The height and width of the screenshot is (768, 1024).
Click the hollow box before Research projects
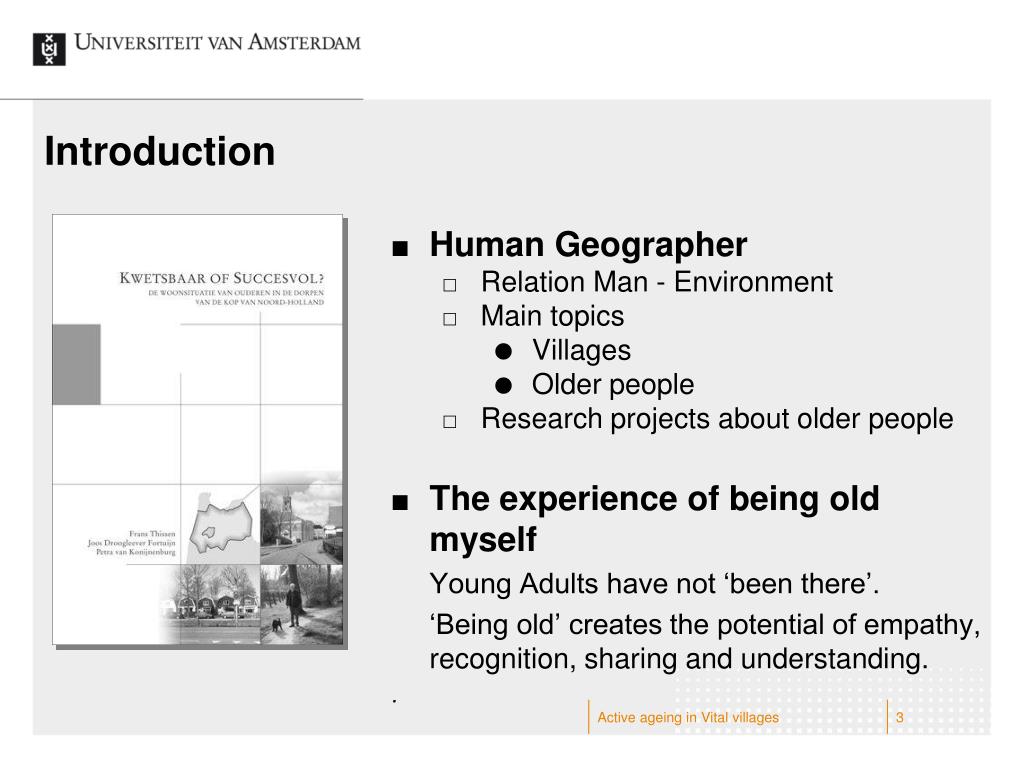pos(449,421)
